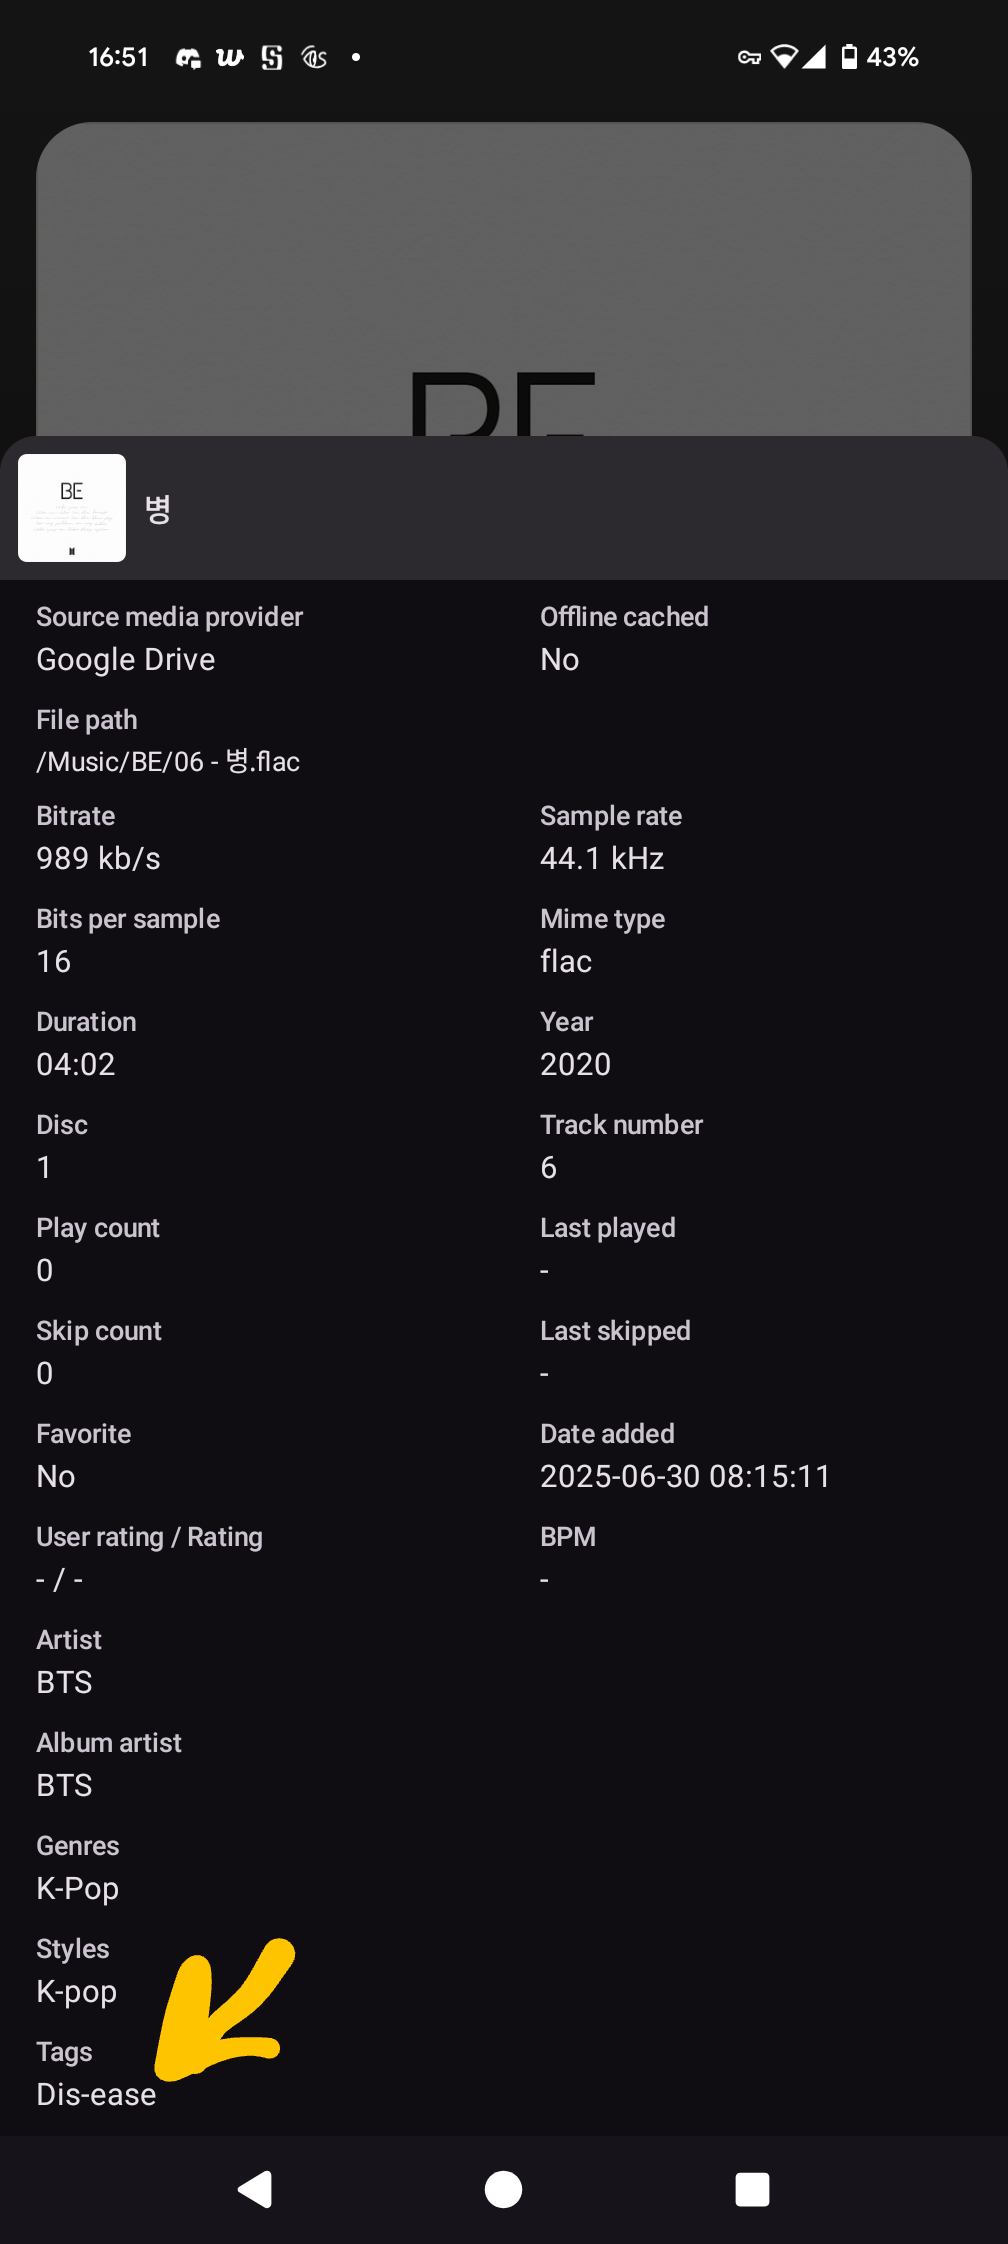Image resolution: width=1008 pixels, height=2244 pixels.
Task: Tap the mobile signal strength icon
Action: (x=814, y=57)
